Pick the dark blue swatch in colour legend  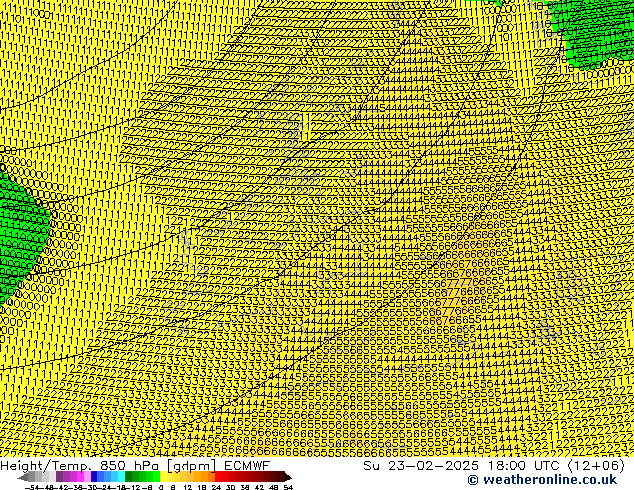pos(94,476)
